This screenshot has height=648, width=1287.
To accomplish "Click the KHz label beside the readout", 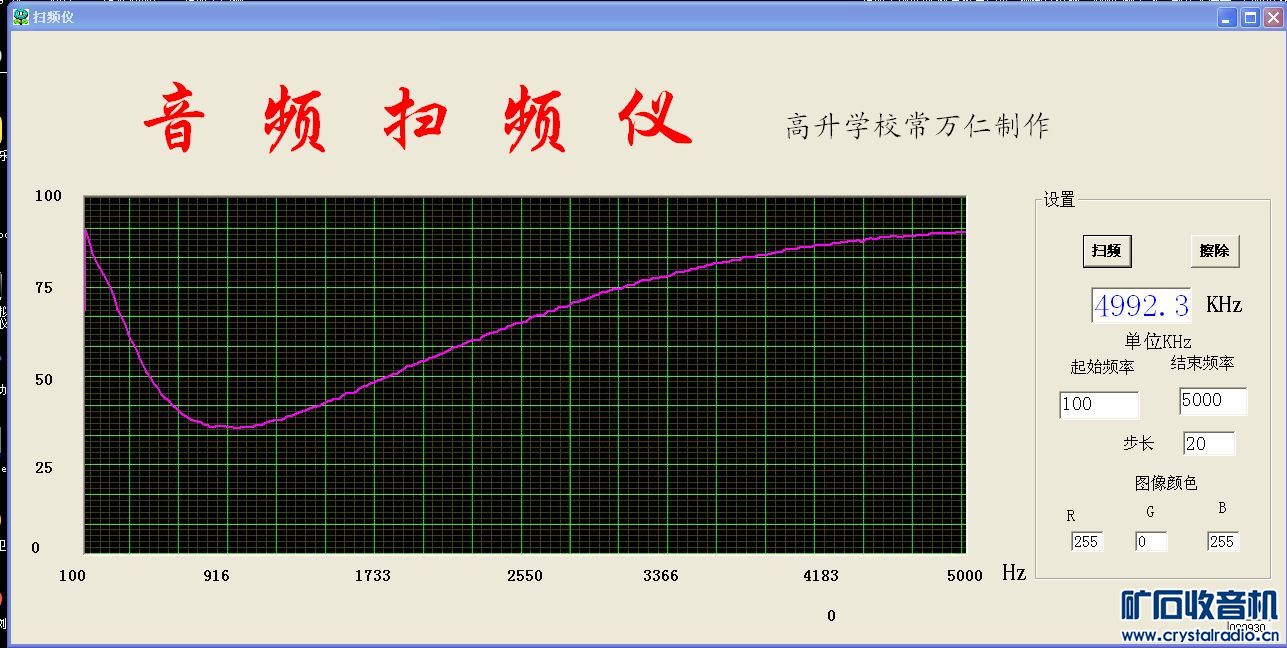I will [1224, 305].
